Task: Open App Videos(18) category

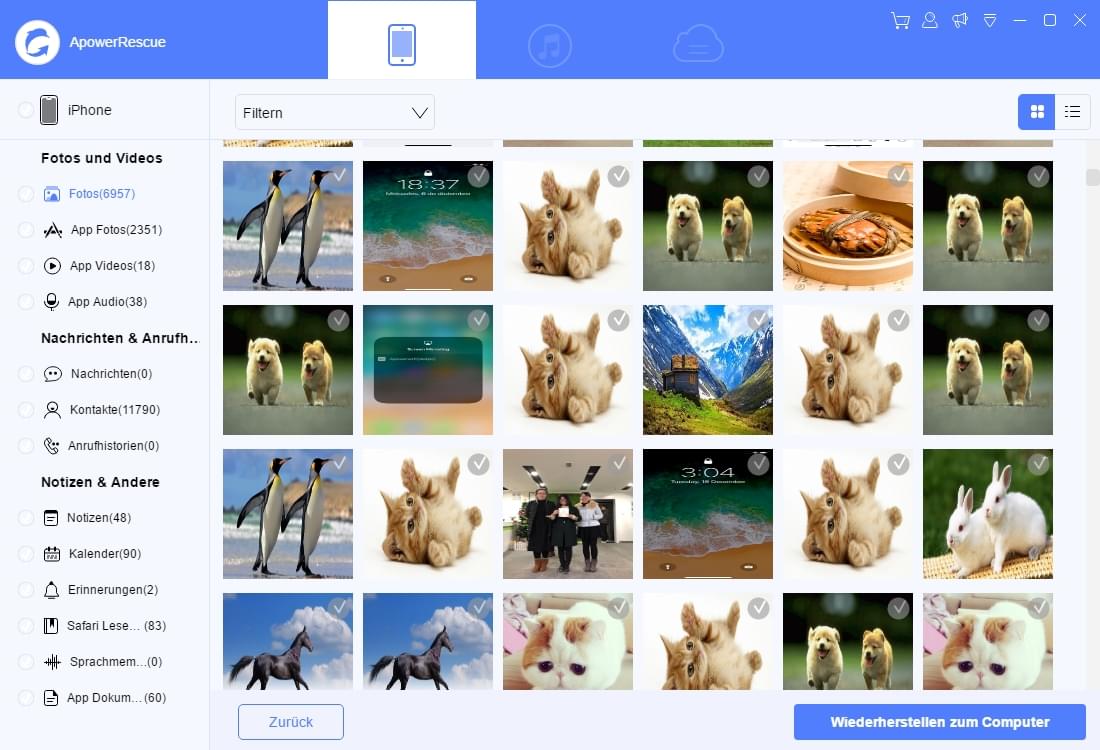Action: click(112, 266)
